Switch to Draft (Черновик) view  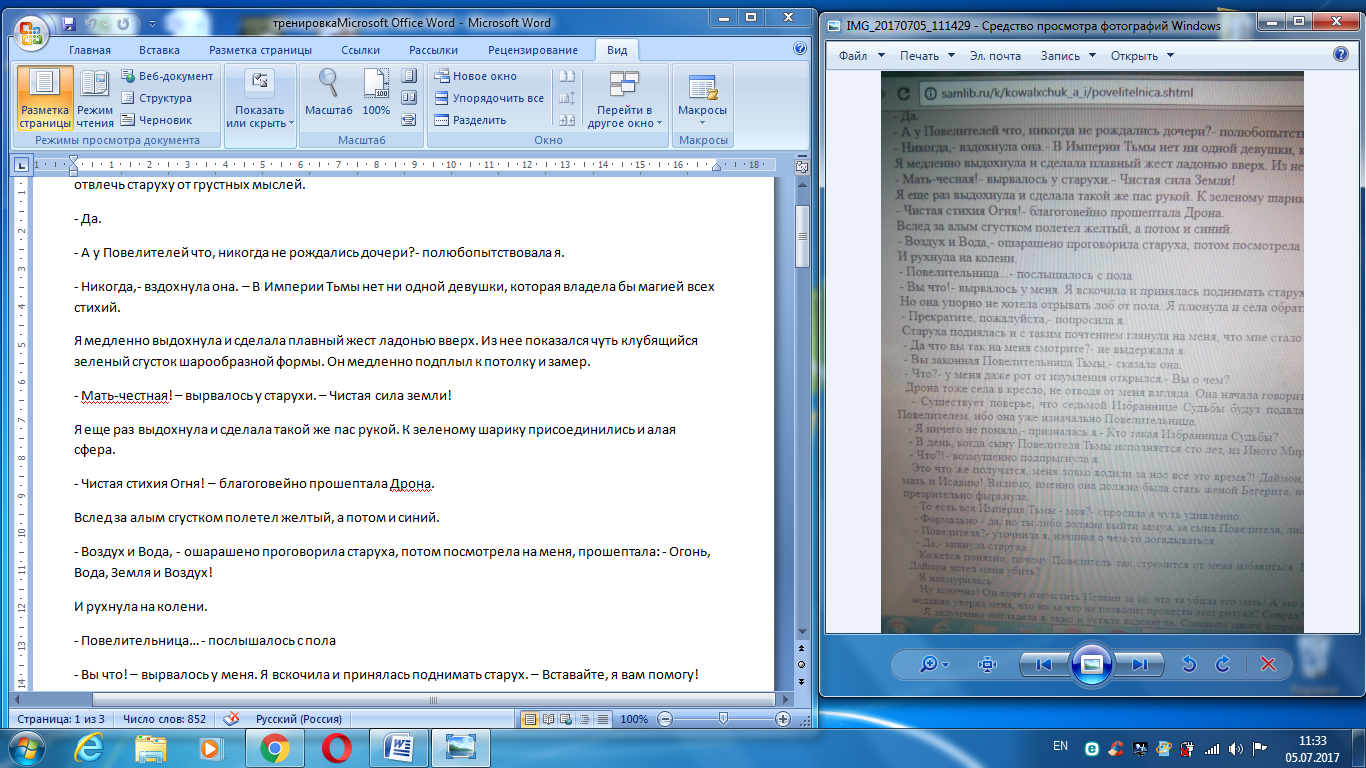[157, 120]
